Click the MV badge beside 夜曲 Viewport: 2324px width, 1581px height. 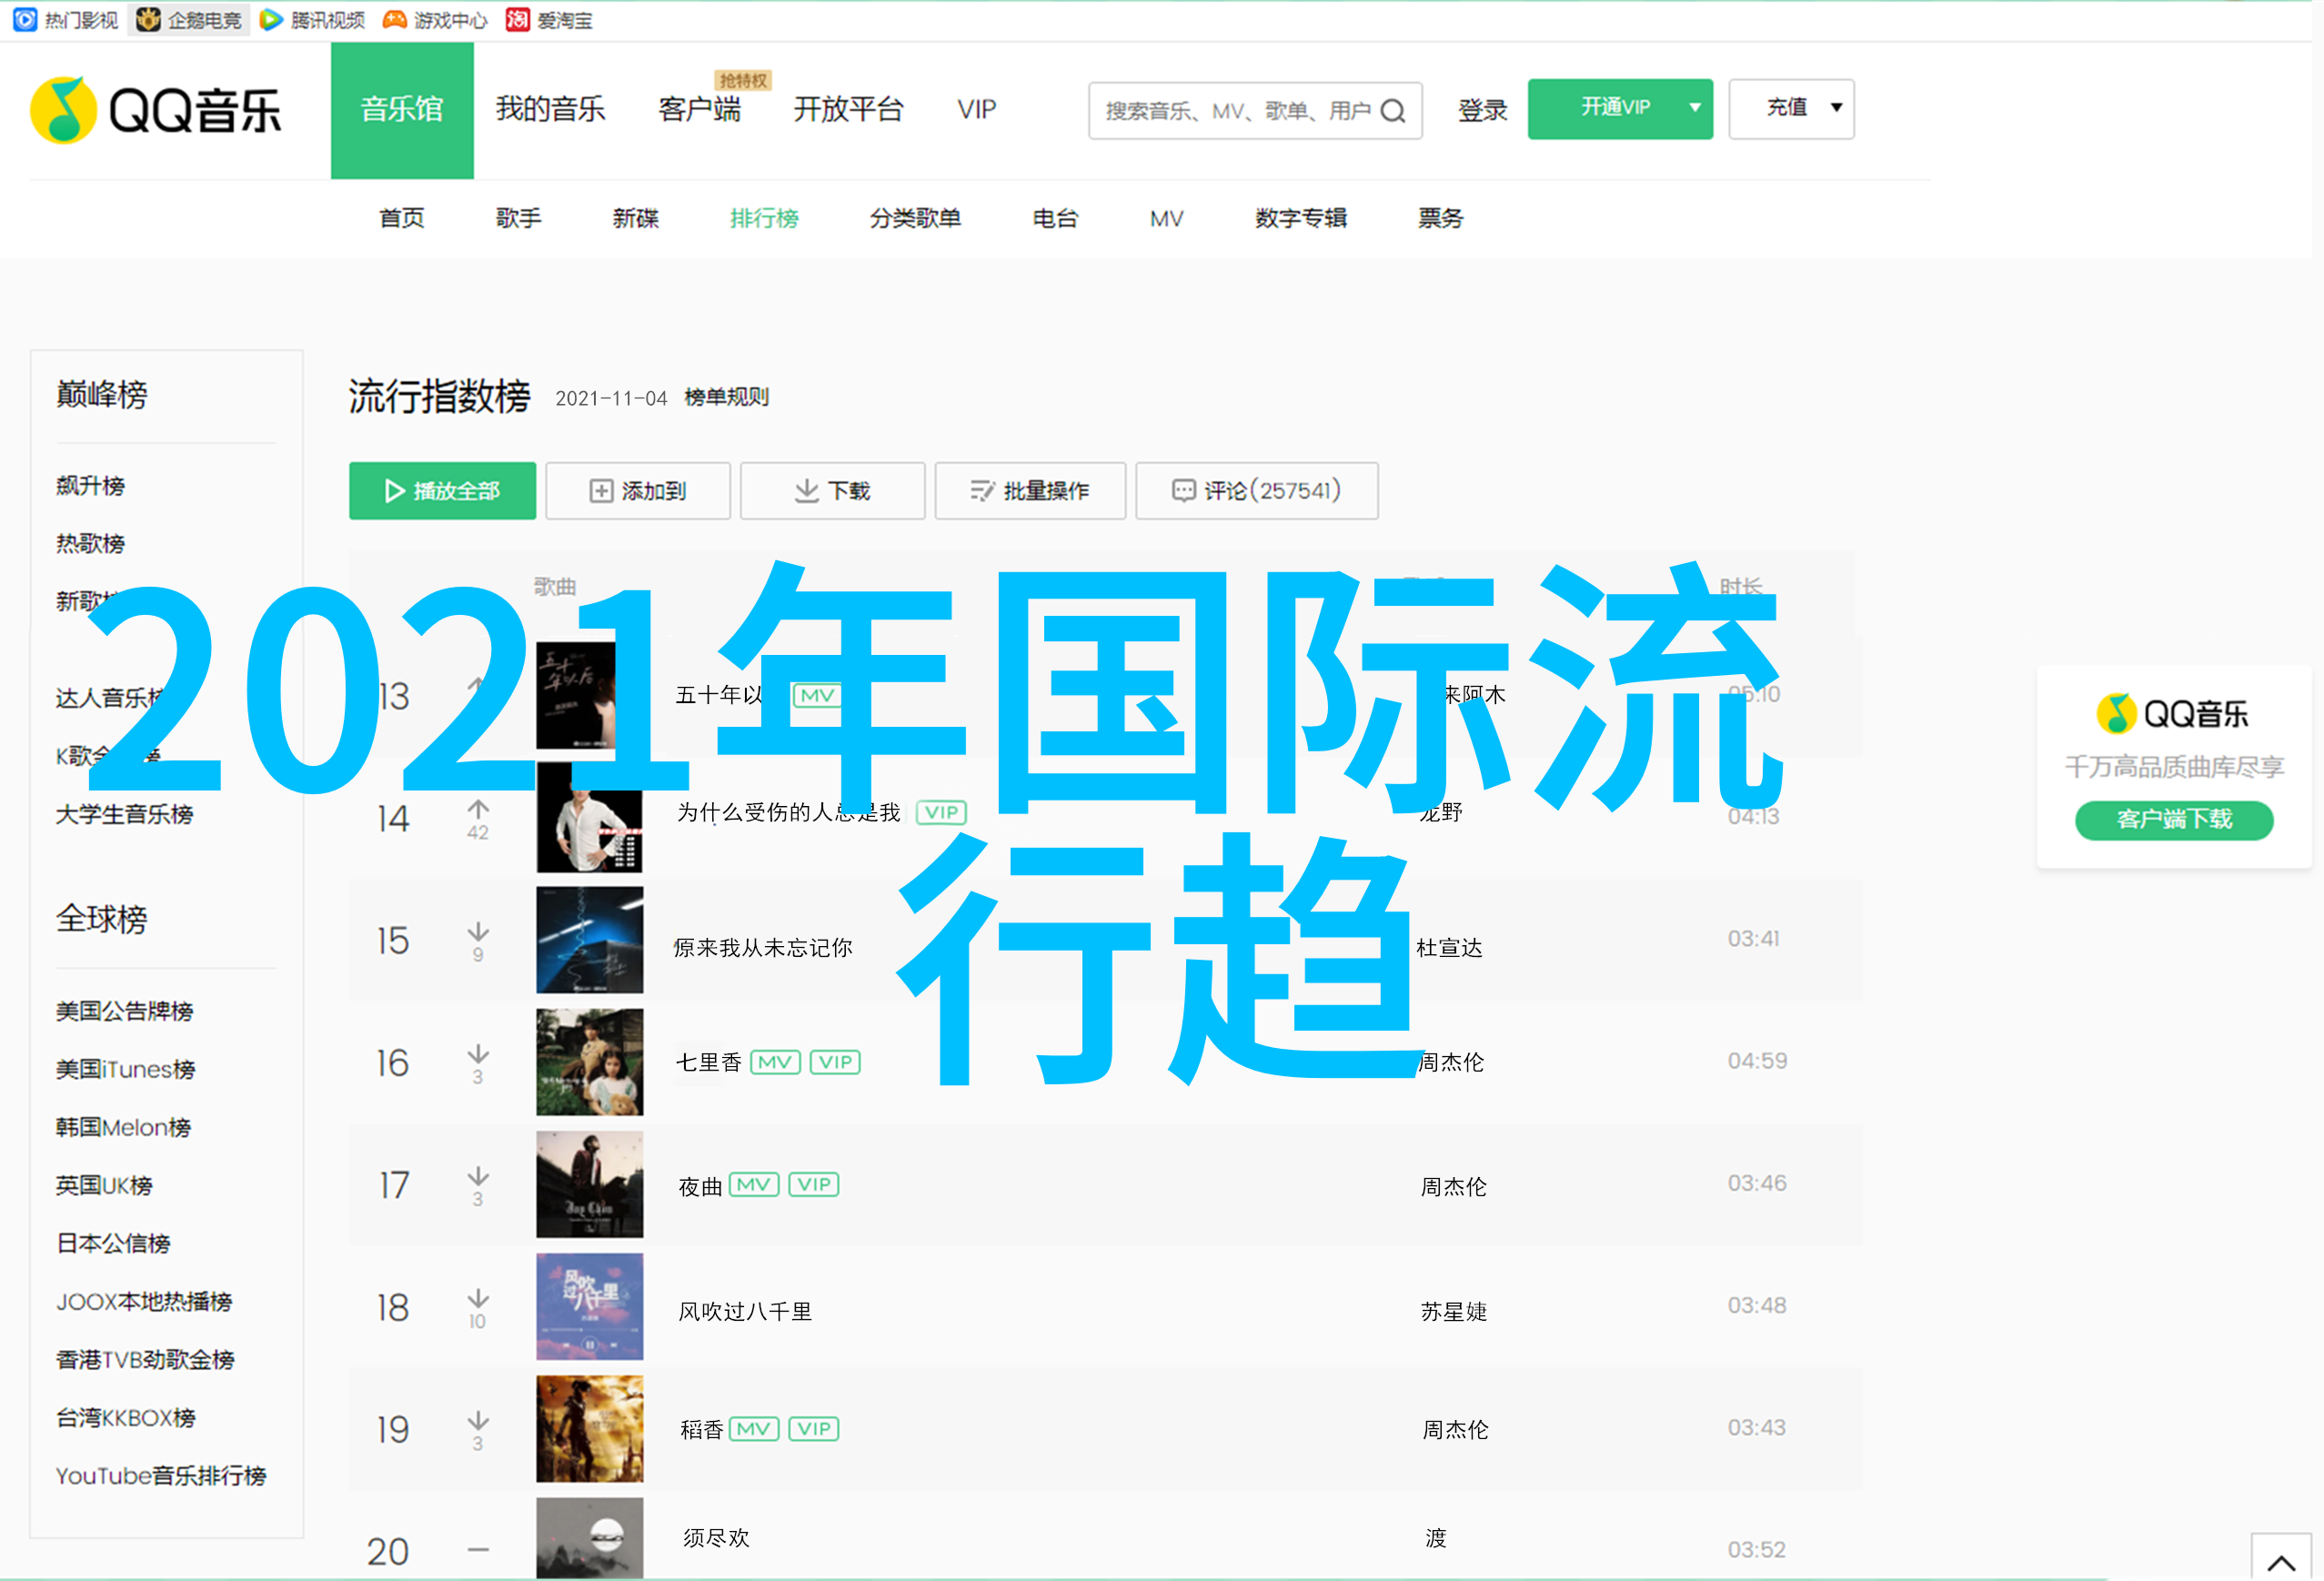pyautogui.click(x=754, y=1185)
